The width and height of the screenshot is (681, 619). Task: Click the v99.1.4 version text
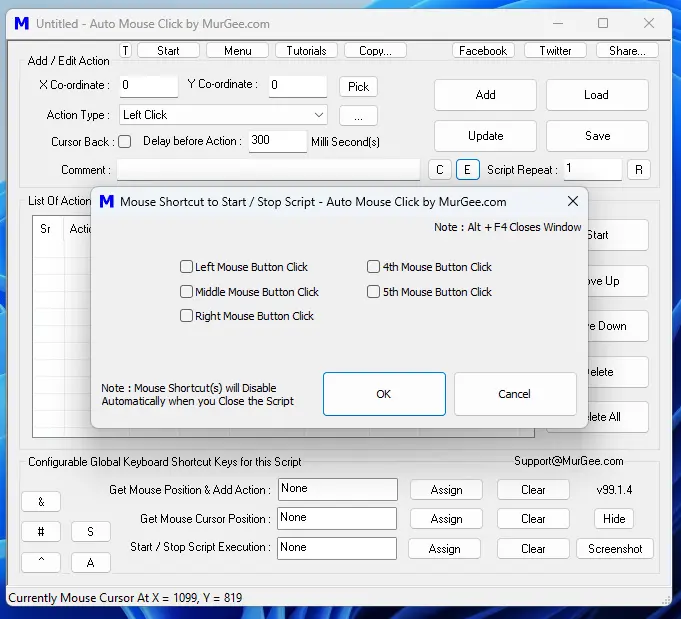click(x=614, y=490)
